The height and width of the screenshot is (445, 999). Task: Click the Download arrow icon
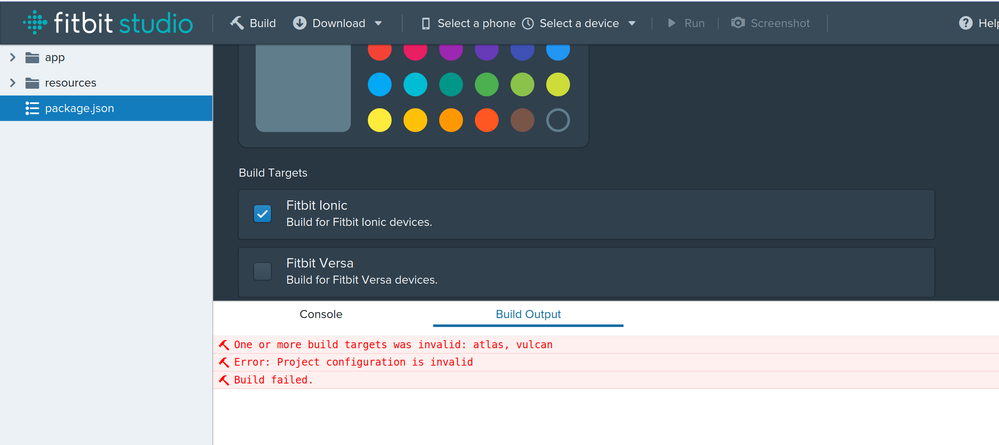pyautogui.click(x=300, y=23)
